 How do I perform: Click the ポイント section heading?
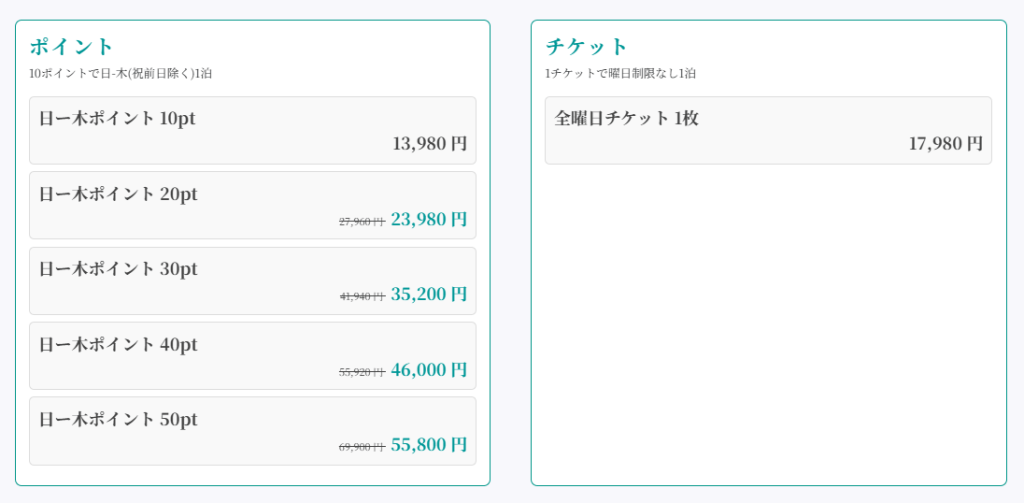tap(72, 46)
